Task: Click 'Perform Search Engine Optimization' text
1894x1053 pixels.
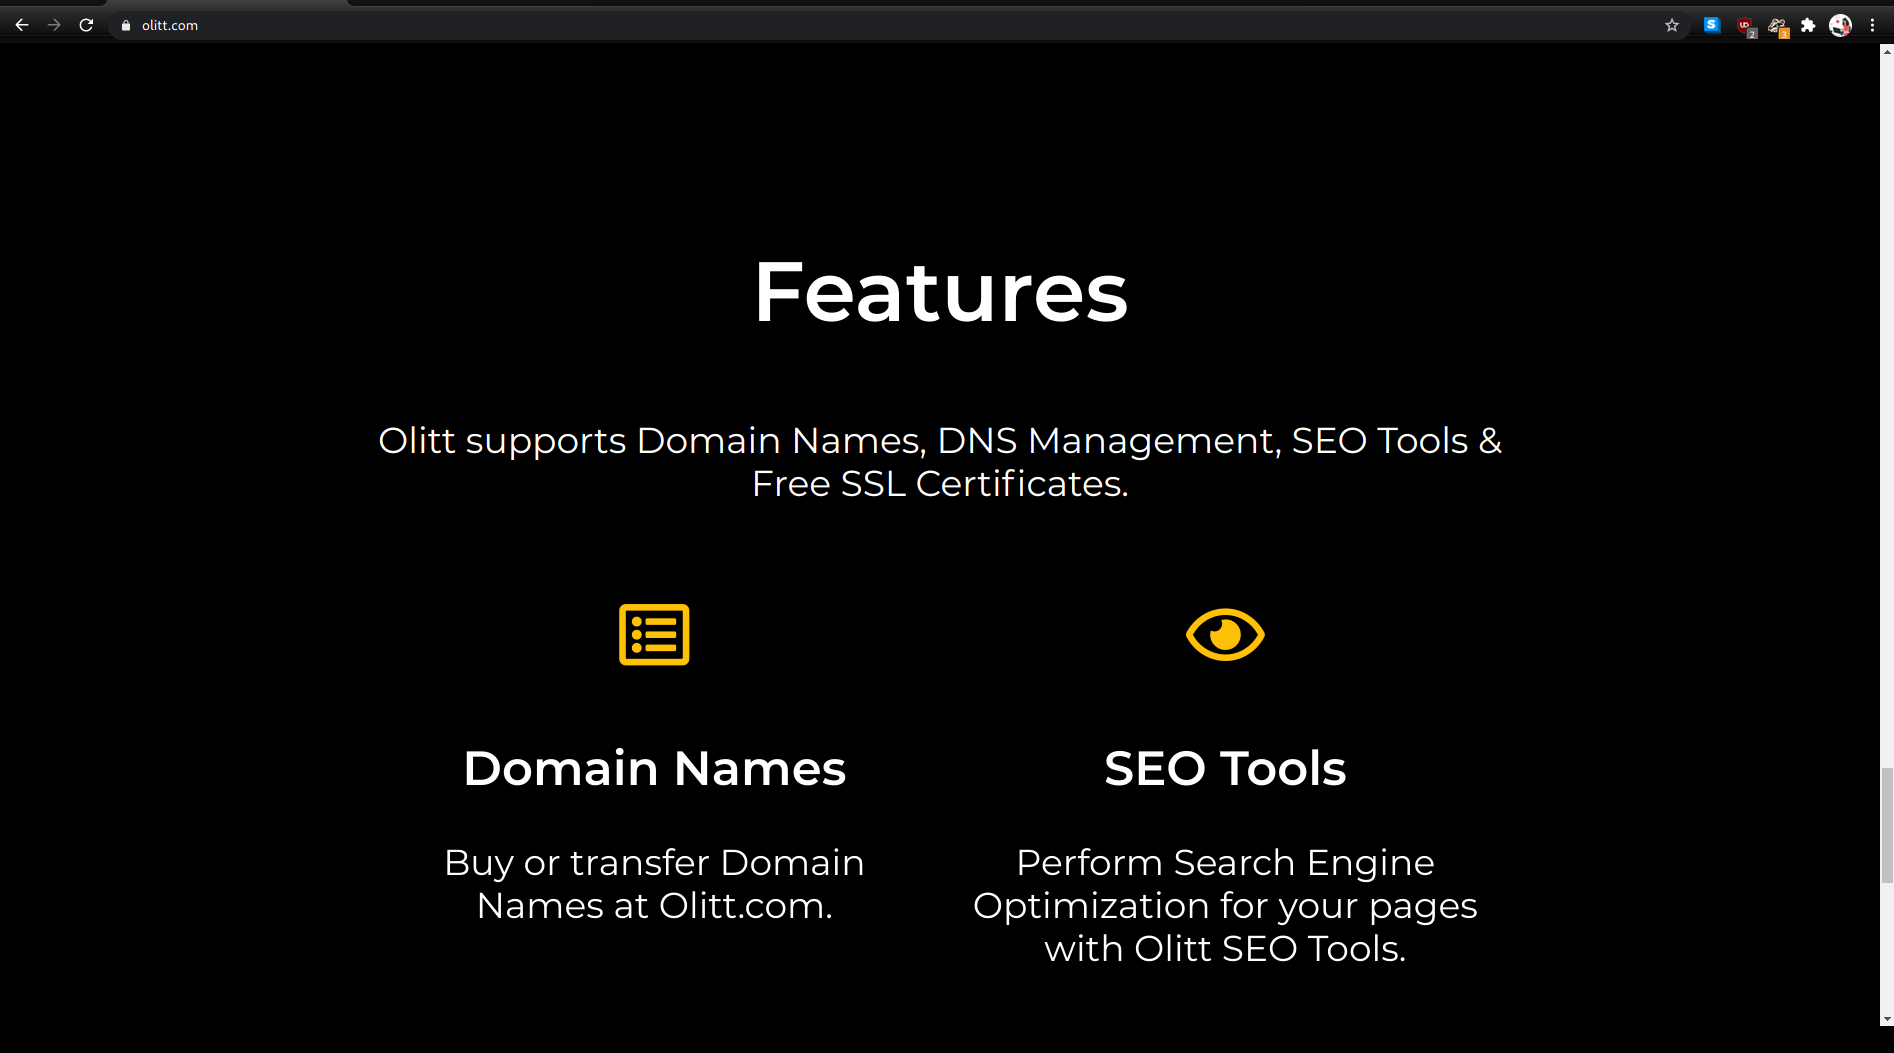Action: tap(1225, 906)
